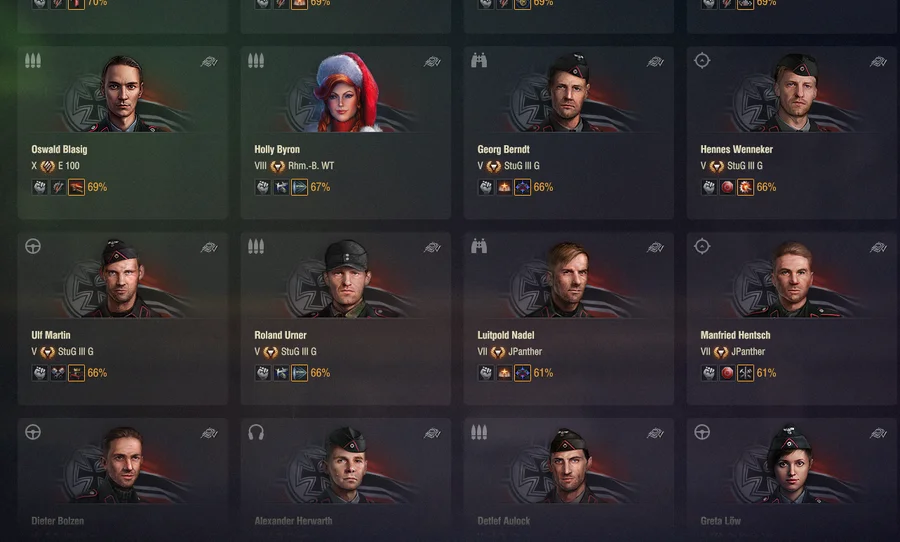This screenshot has width=900, height=542.
Task: Click Hennes Wenneker's gunner crosshair icon
Action: pos(702,60)
